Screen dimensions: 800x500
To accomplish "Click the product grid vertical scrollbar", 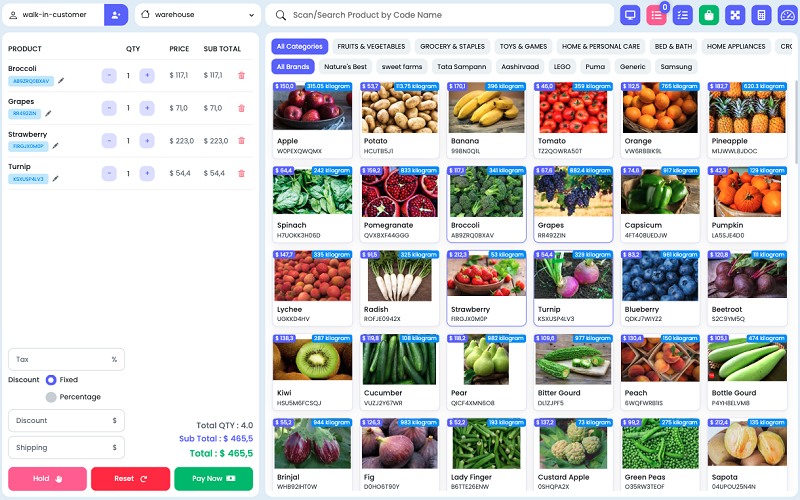I will [796, 122].
